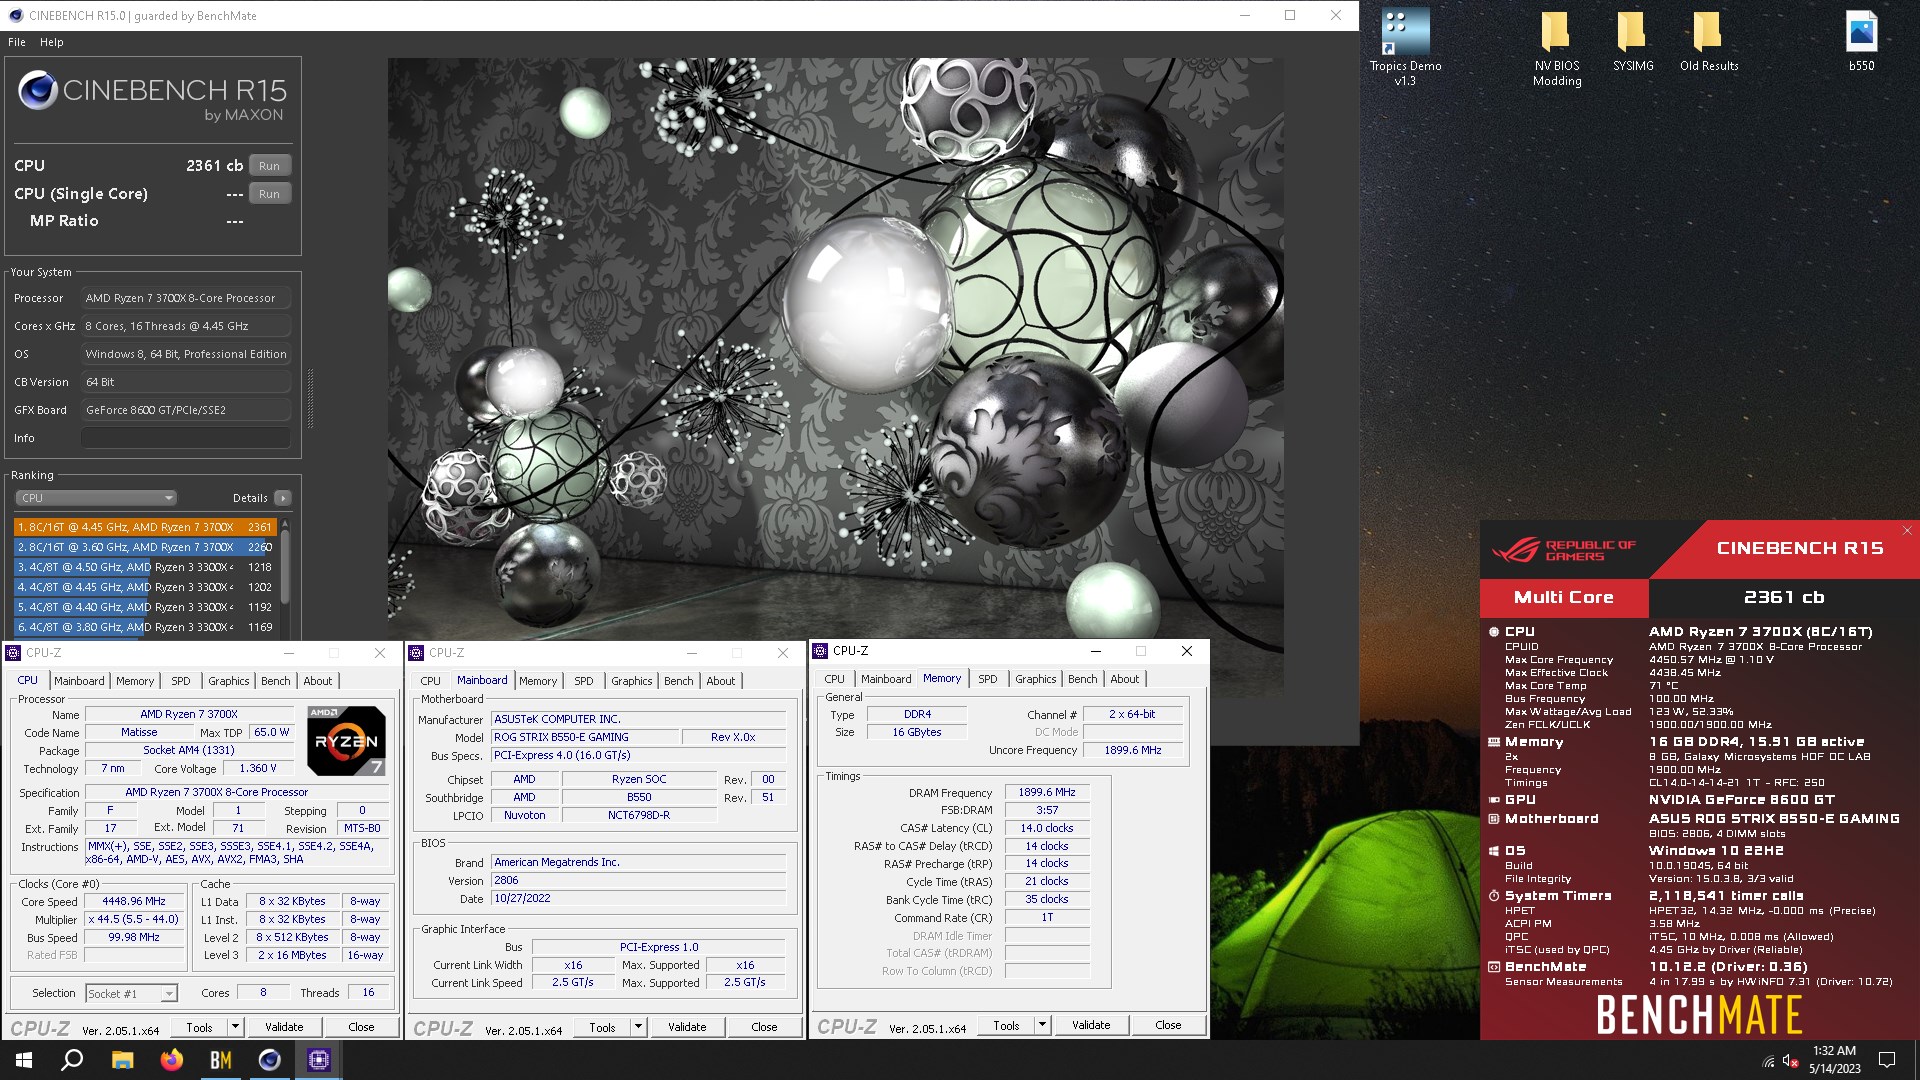The width and height of the screenshot is (1920, 1080).
Task: Click the GFX Board GeForce 8600 GT field
Action: (x=186, y=410)
